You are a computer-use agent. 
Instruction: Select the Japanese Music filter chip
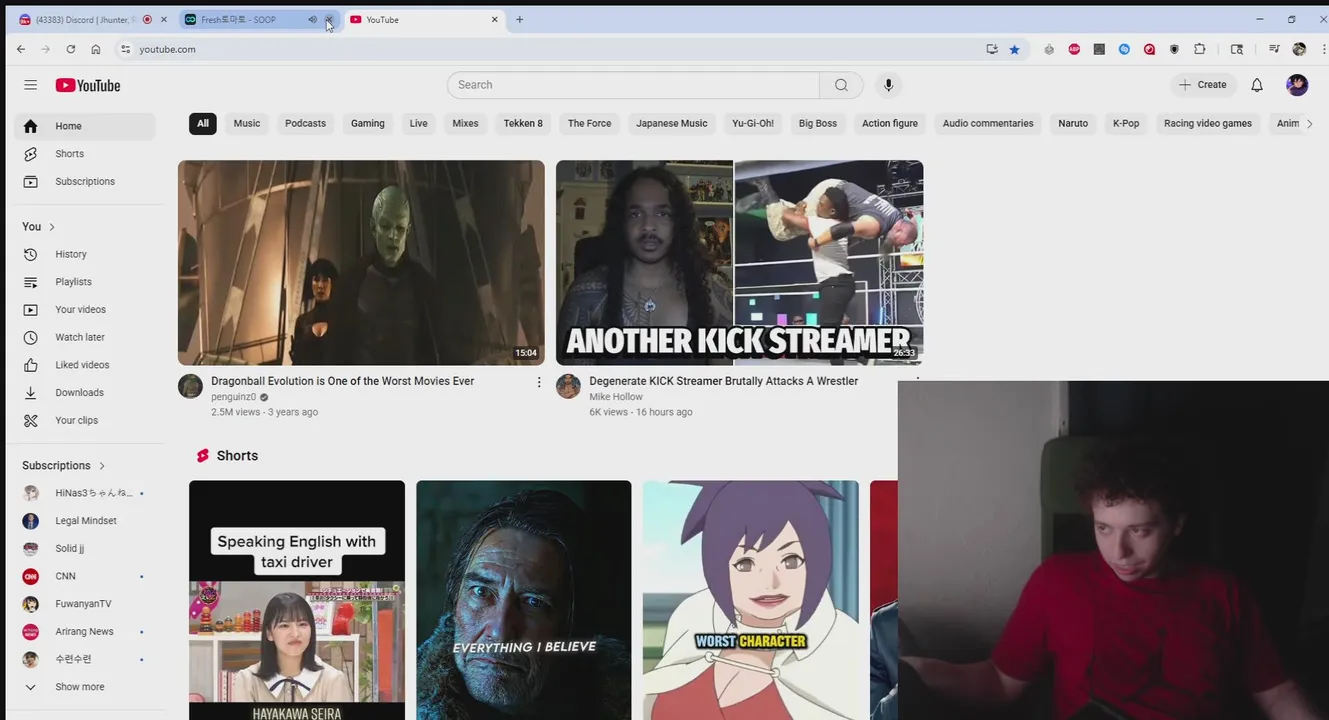click(672, 123)
